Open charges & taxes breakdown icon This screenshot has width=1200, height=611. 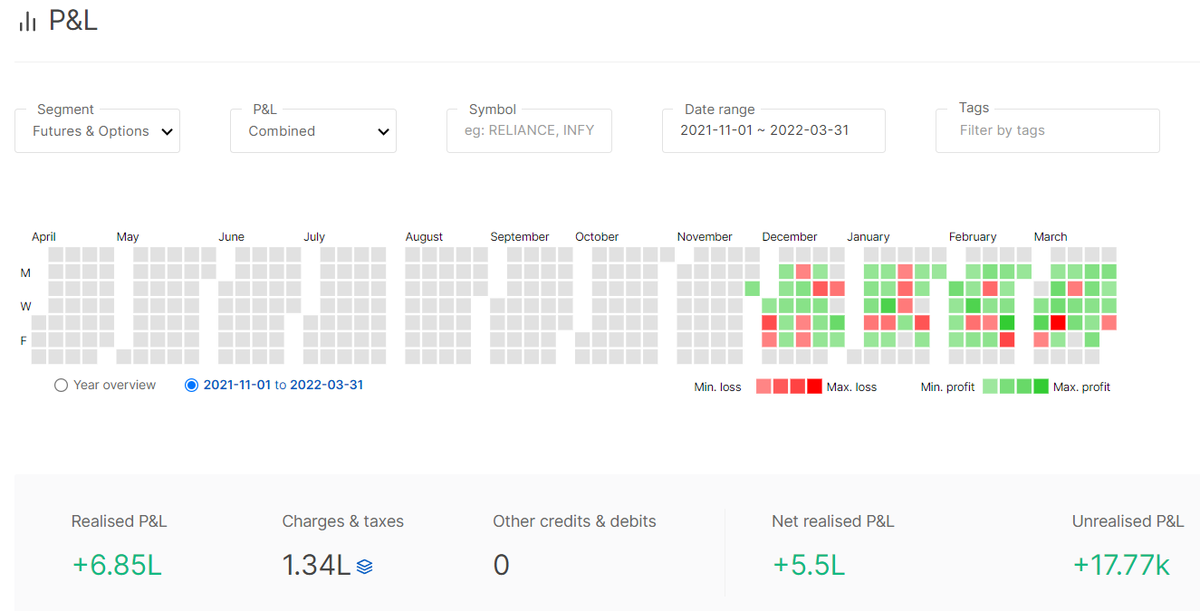[x=365, y=566]
